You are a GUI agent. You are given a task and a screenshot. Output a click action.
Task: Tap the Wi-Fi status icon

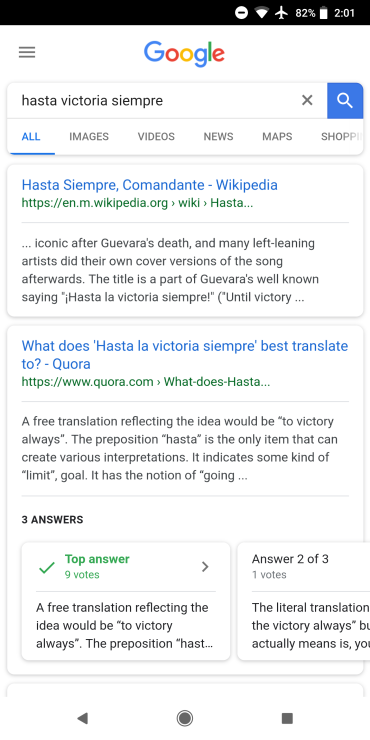click(x=261, y=13)
